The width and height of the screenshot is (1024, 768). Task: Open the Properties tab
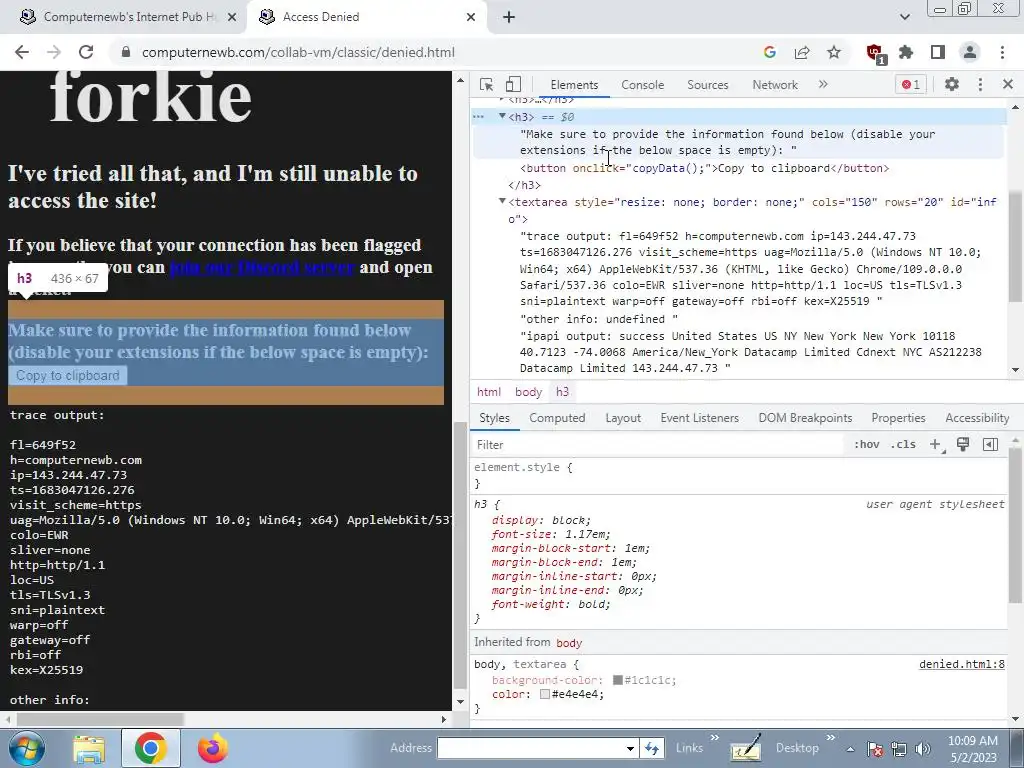(x=898, y=418)
